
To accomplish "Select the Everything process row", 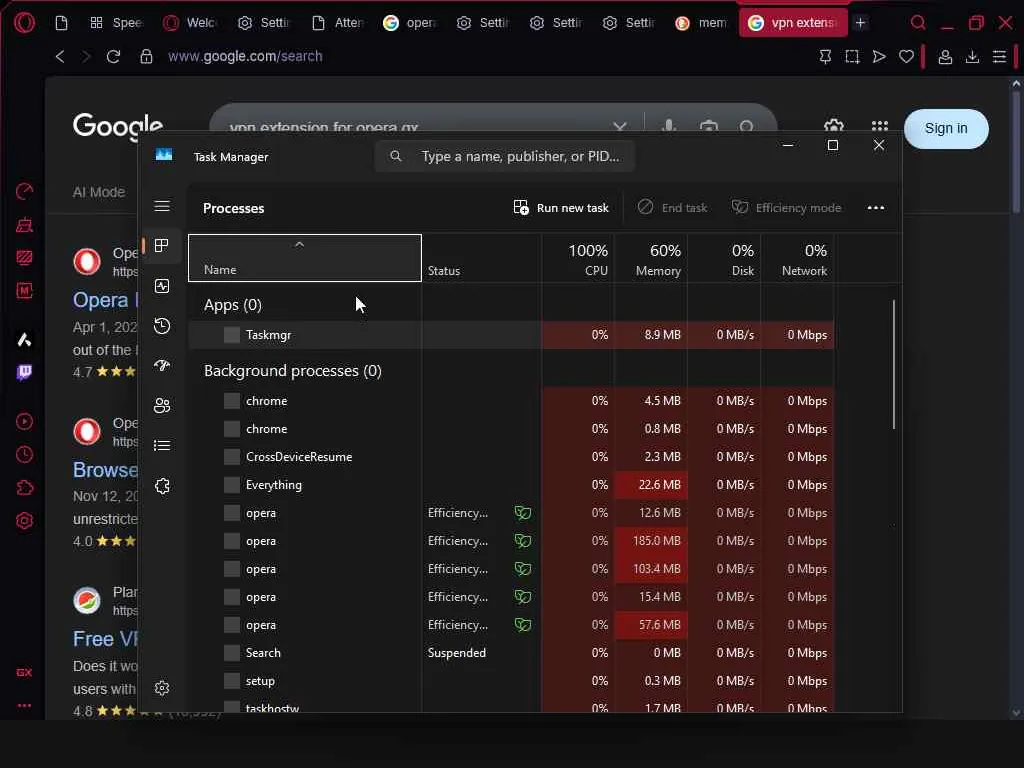I will tap(511, 485).
